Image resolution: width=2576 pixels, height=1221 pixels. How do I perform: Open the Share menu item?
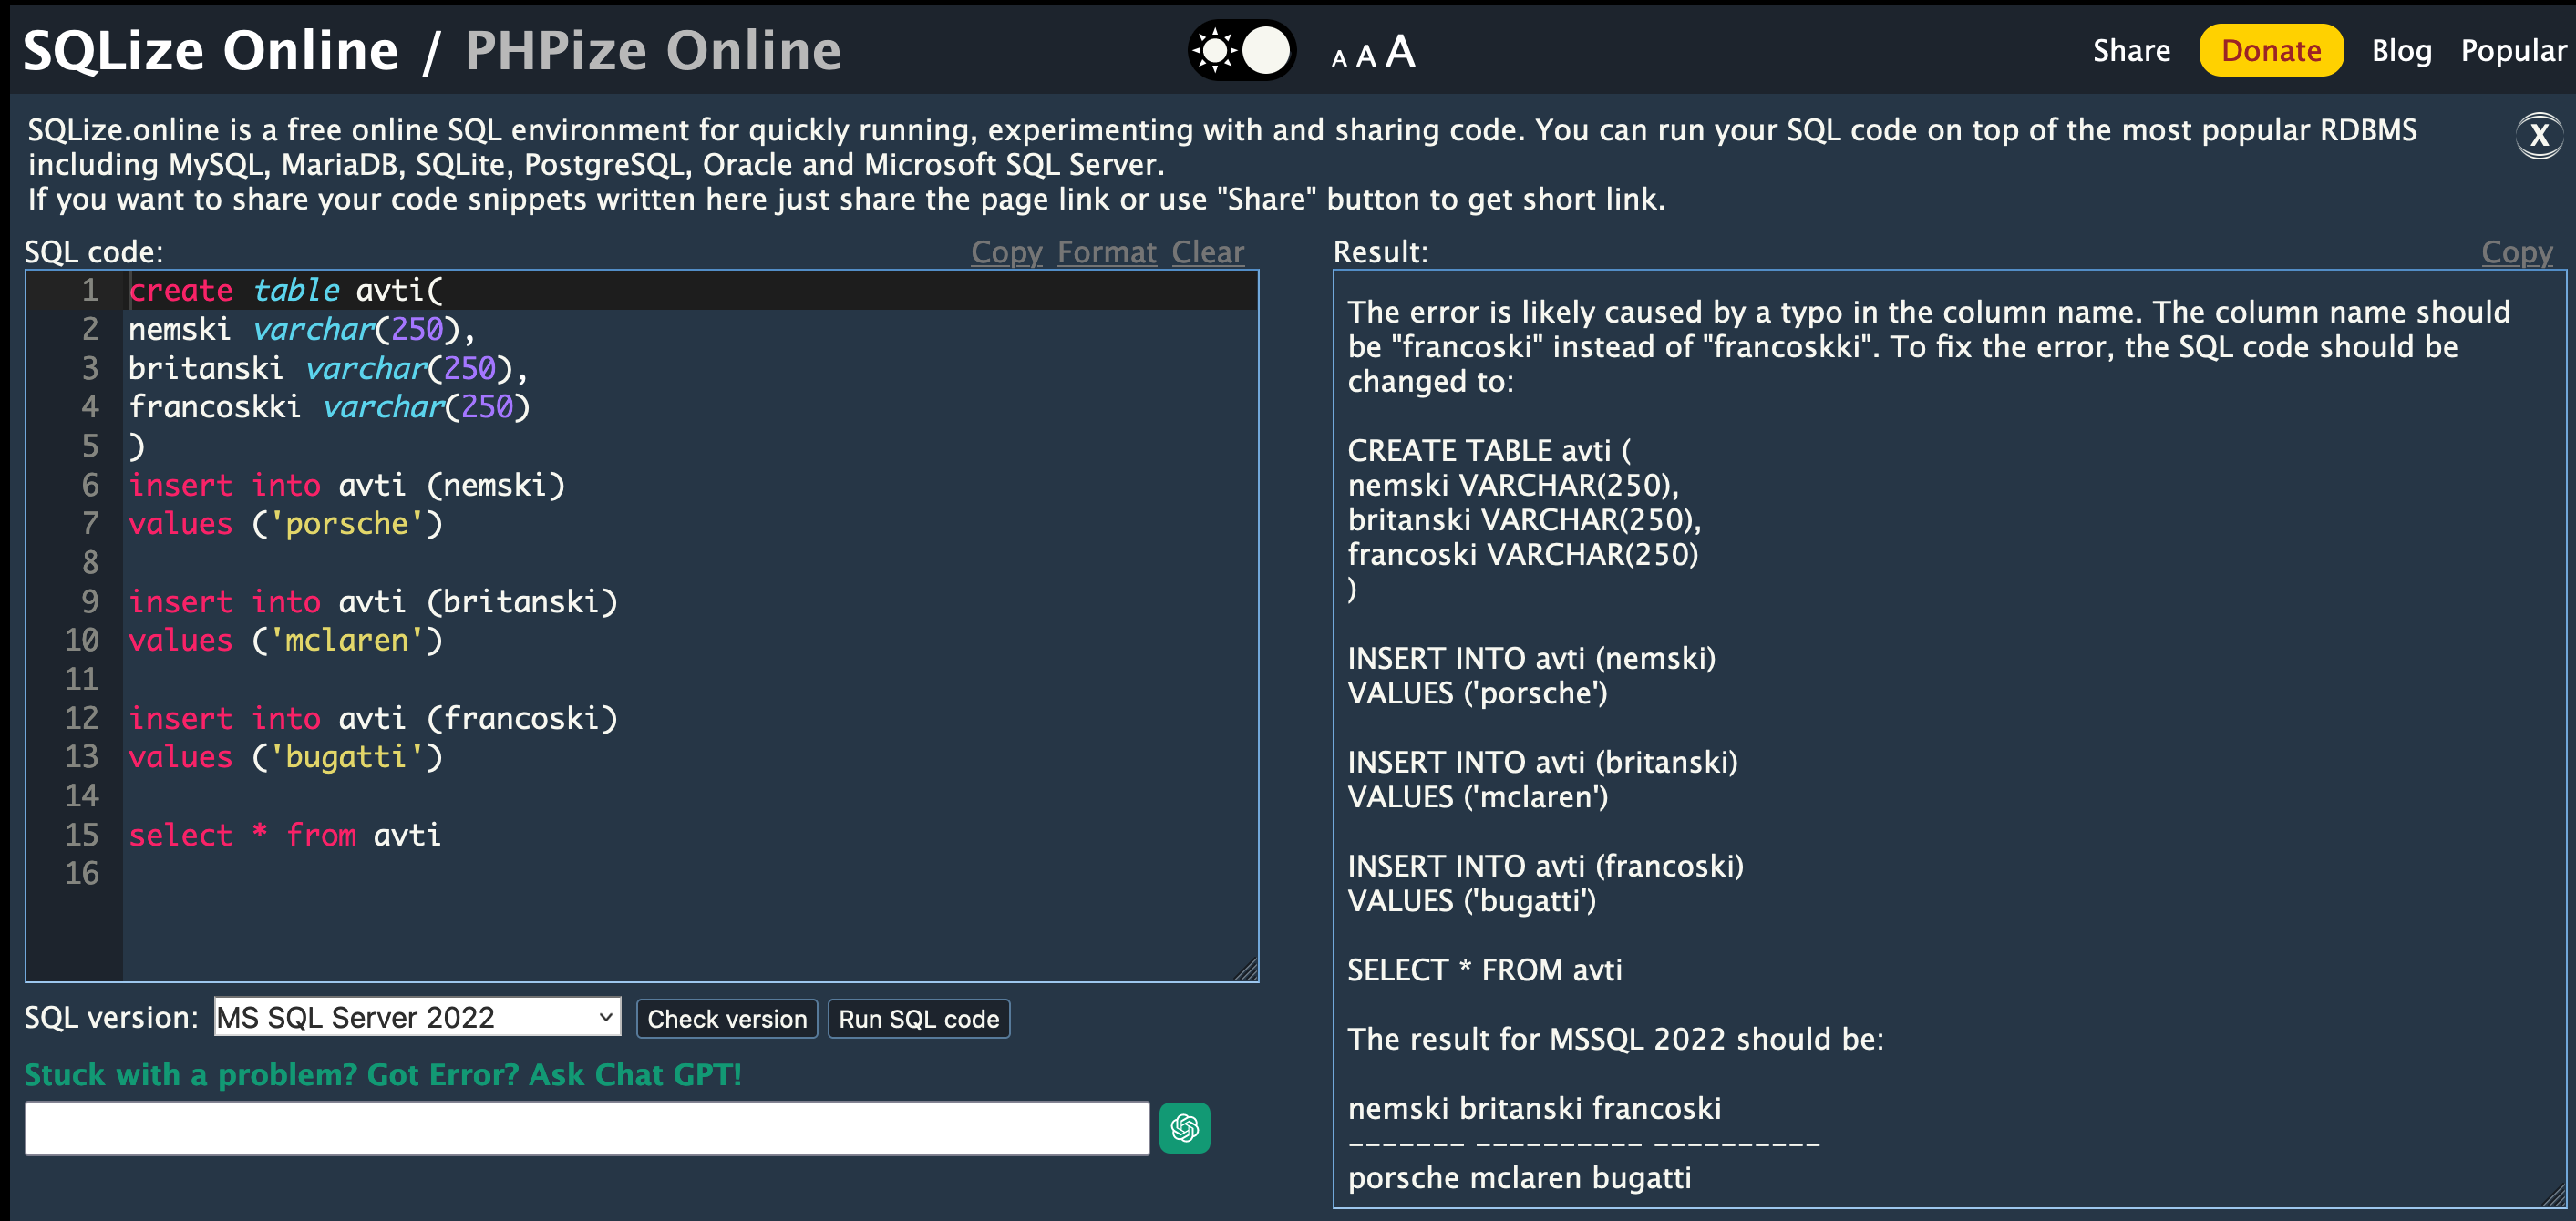point(2131,50)
